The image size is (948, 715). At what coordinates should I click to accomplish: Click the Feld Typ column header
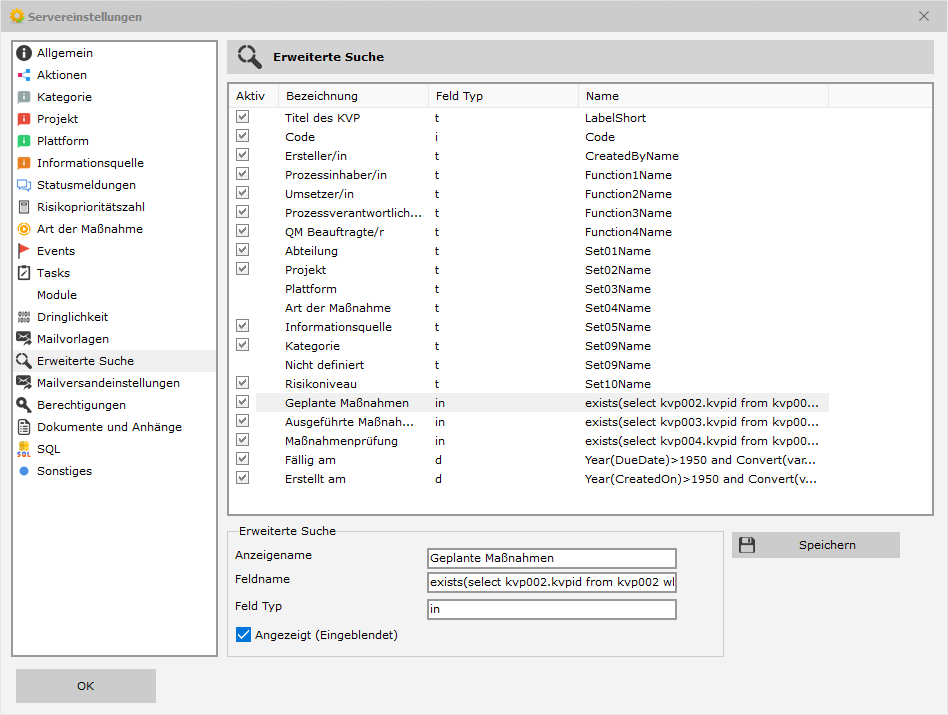click(x=503, y=96)
